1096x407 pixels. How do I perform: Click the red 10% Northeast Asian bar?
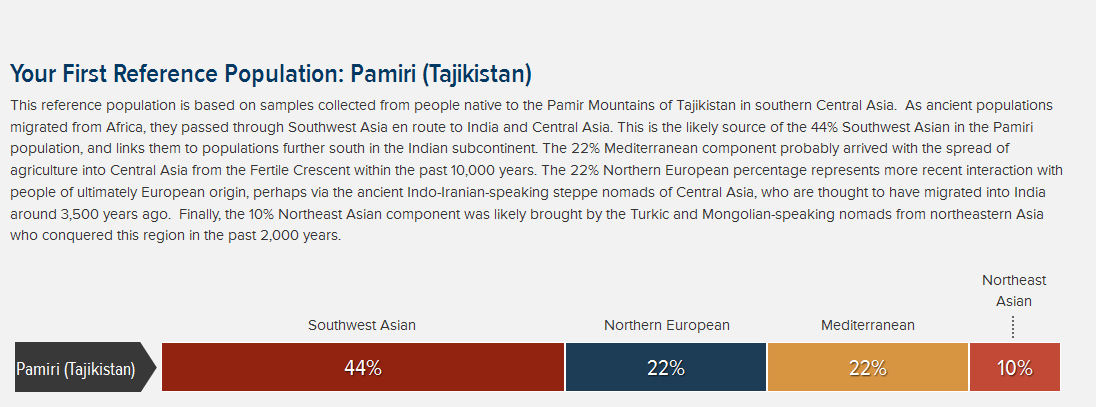click(1014, 367)
